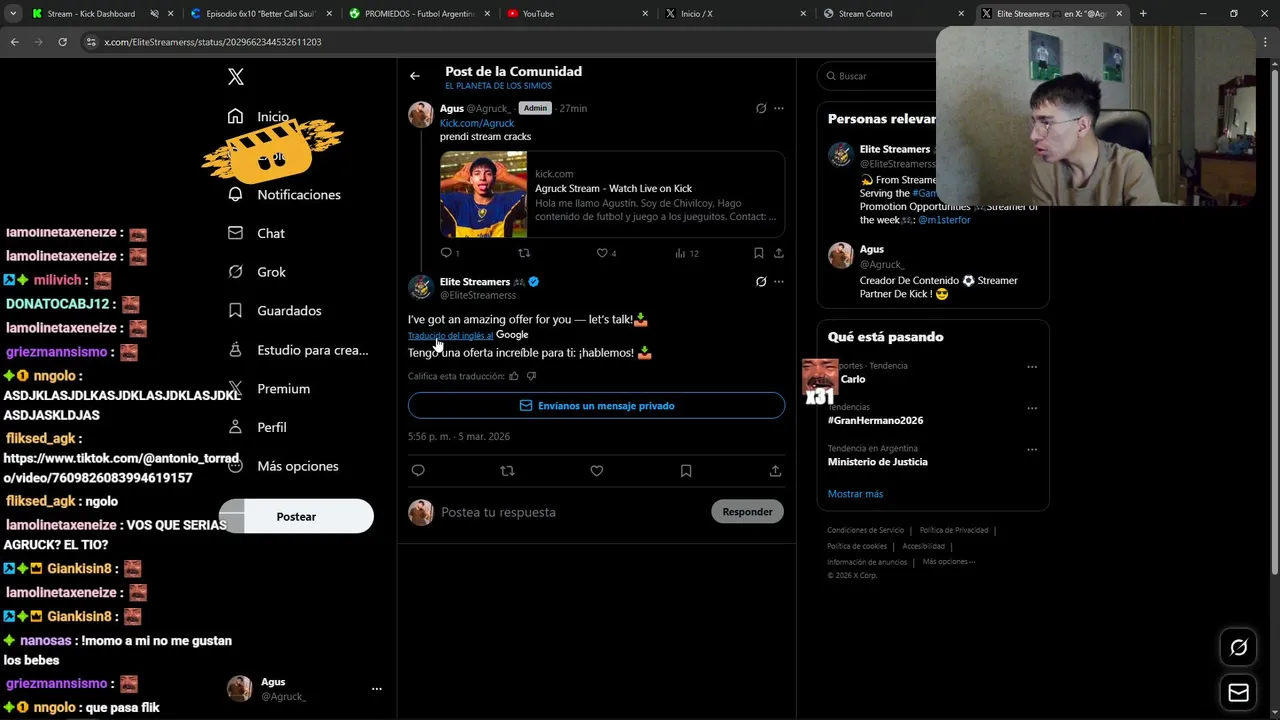Open account menu dots next to Agus
This screenshot has height=720, width=1280.
pos(377,689)
